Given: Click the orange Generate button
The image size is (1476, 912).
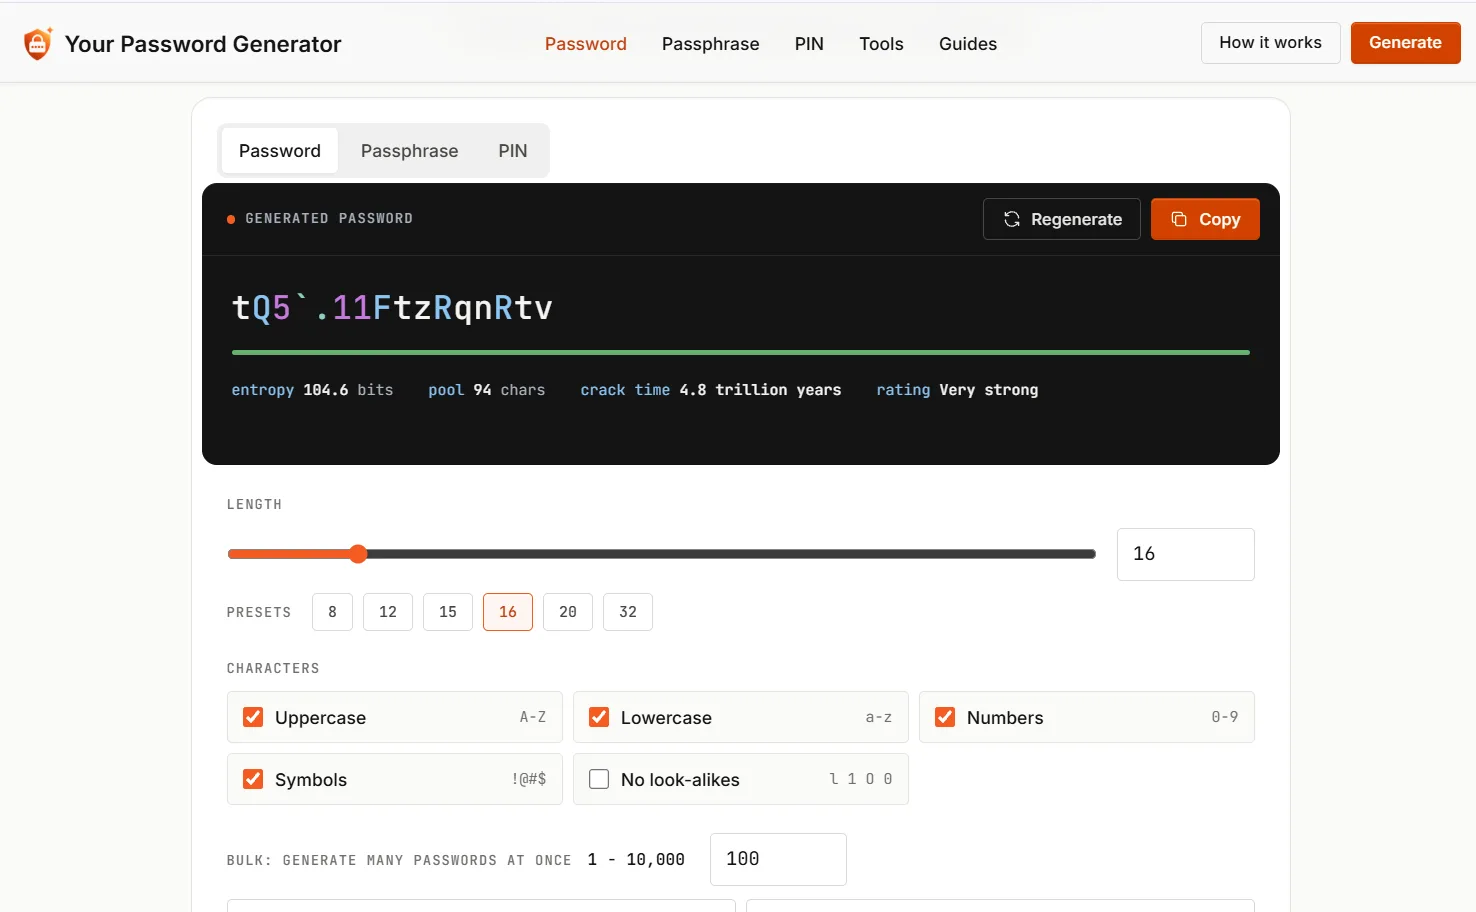Looking at the screenshot, I should 1405,43.
